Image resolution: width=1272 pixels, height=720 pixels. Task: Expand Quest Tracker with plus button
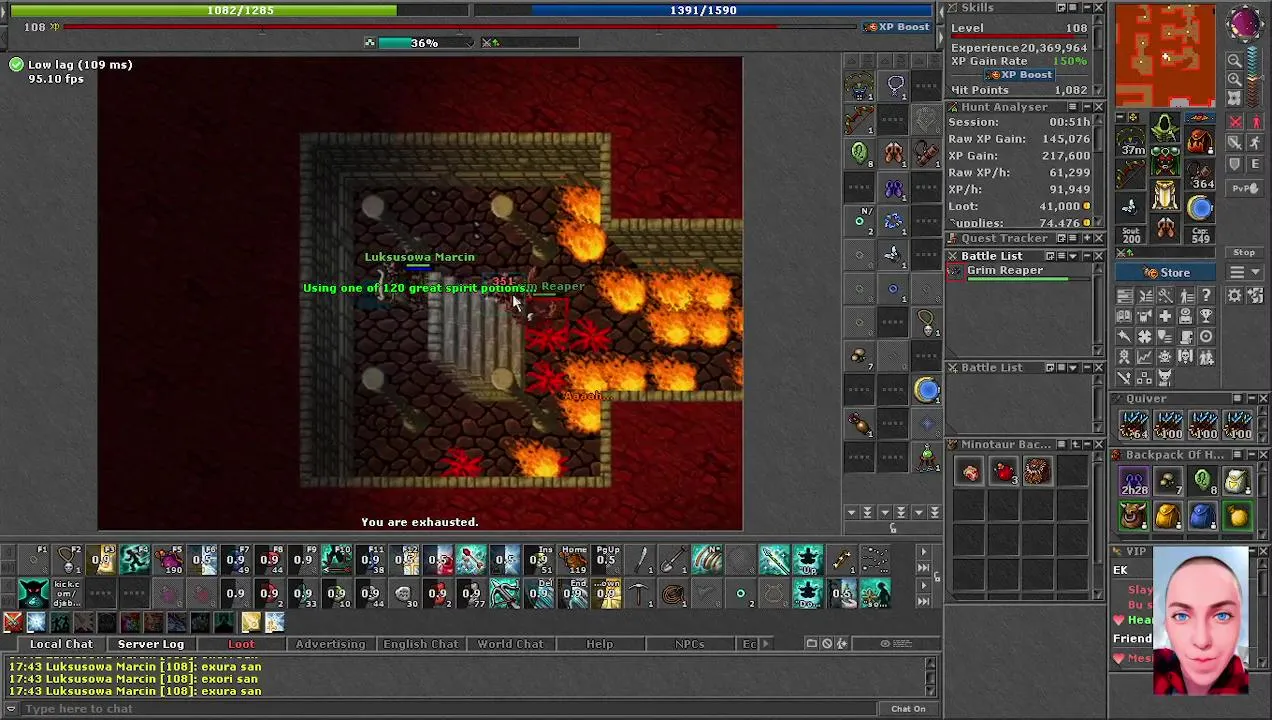point(1086,238)
